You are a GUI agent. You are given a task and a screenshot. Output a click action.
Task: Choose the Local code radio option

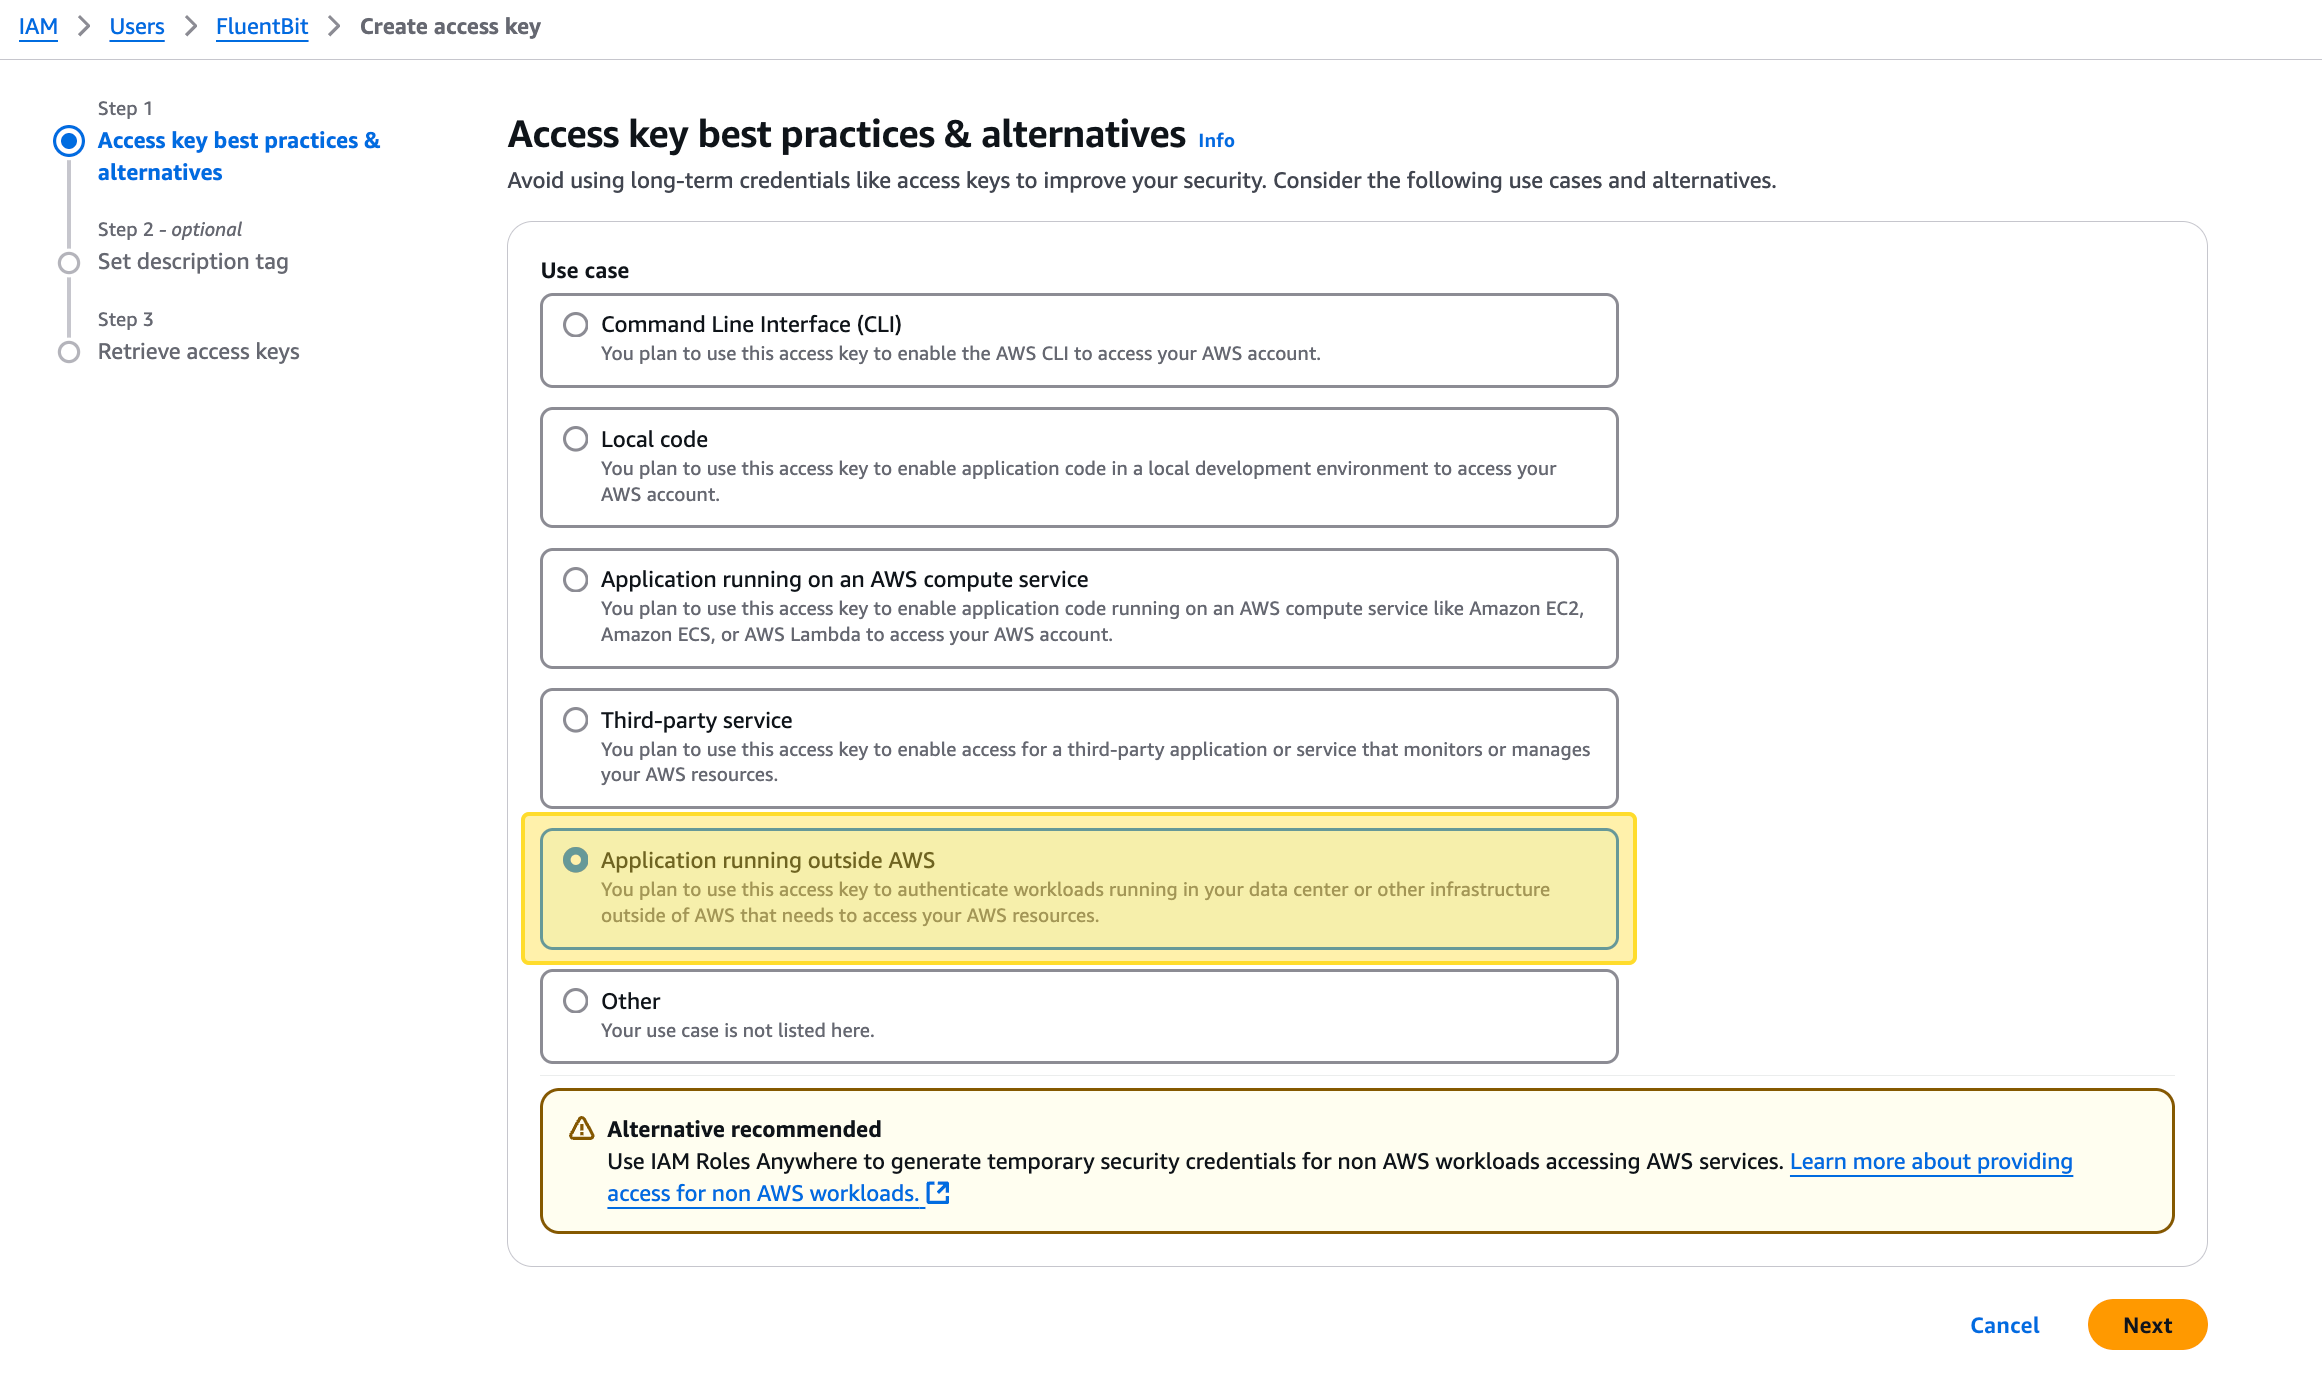576,439
